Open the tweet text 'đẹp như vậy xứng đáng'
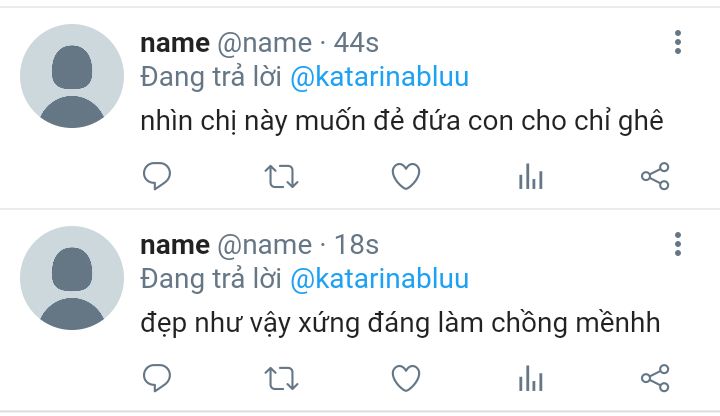Image resolution: width=720 pixels, height=416 pixels. click(286, 324)
